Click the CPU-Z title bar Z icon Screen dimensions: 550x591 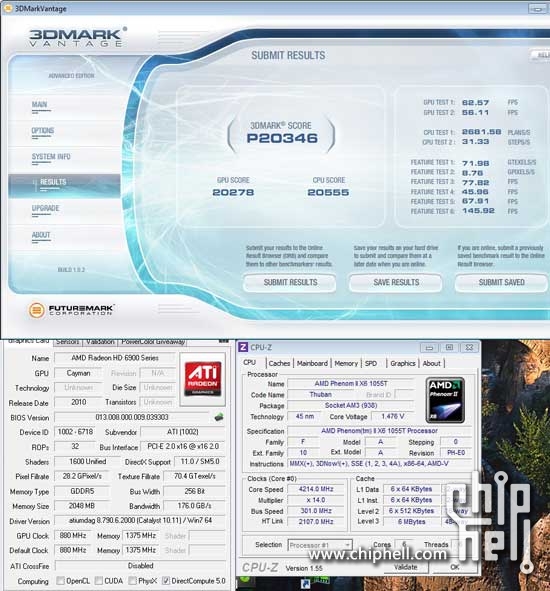pyautogui.click(x=243, y=347)
